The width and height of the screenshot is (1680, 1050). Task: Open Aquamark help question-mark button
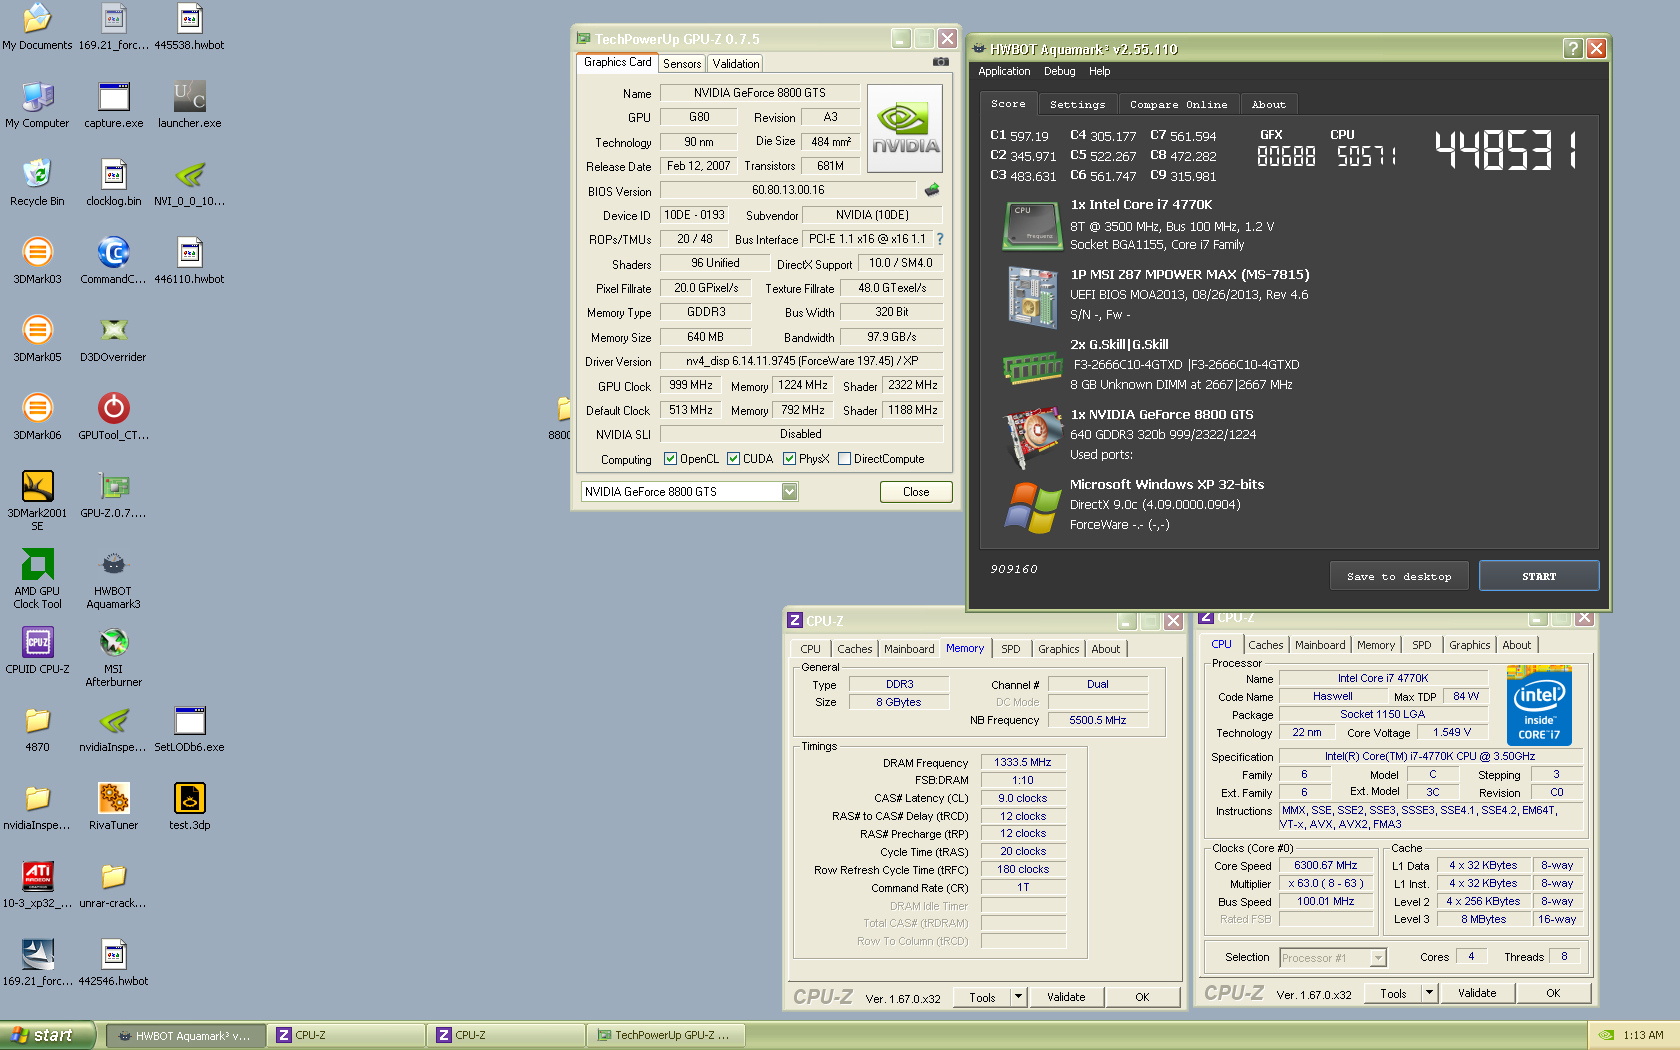pyautogui.click(x=1572, y=49)
